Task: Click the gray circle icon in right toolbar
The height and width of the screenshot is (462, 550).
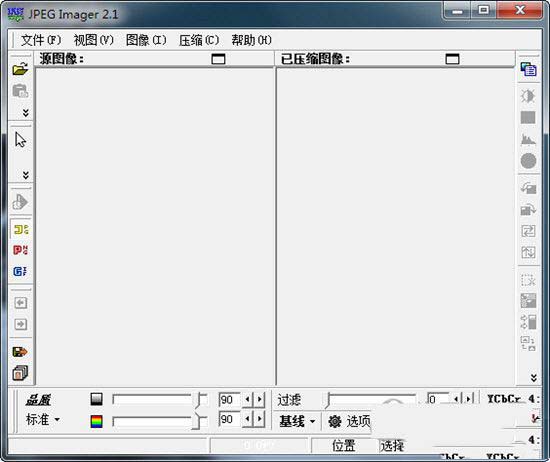Action: [528, 161]
